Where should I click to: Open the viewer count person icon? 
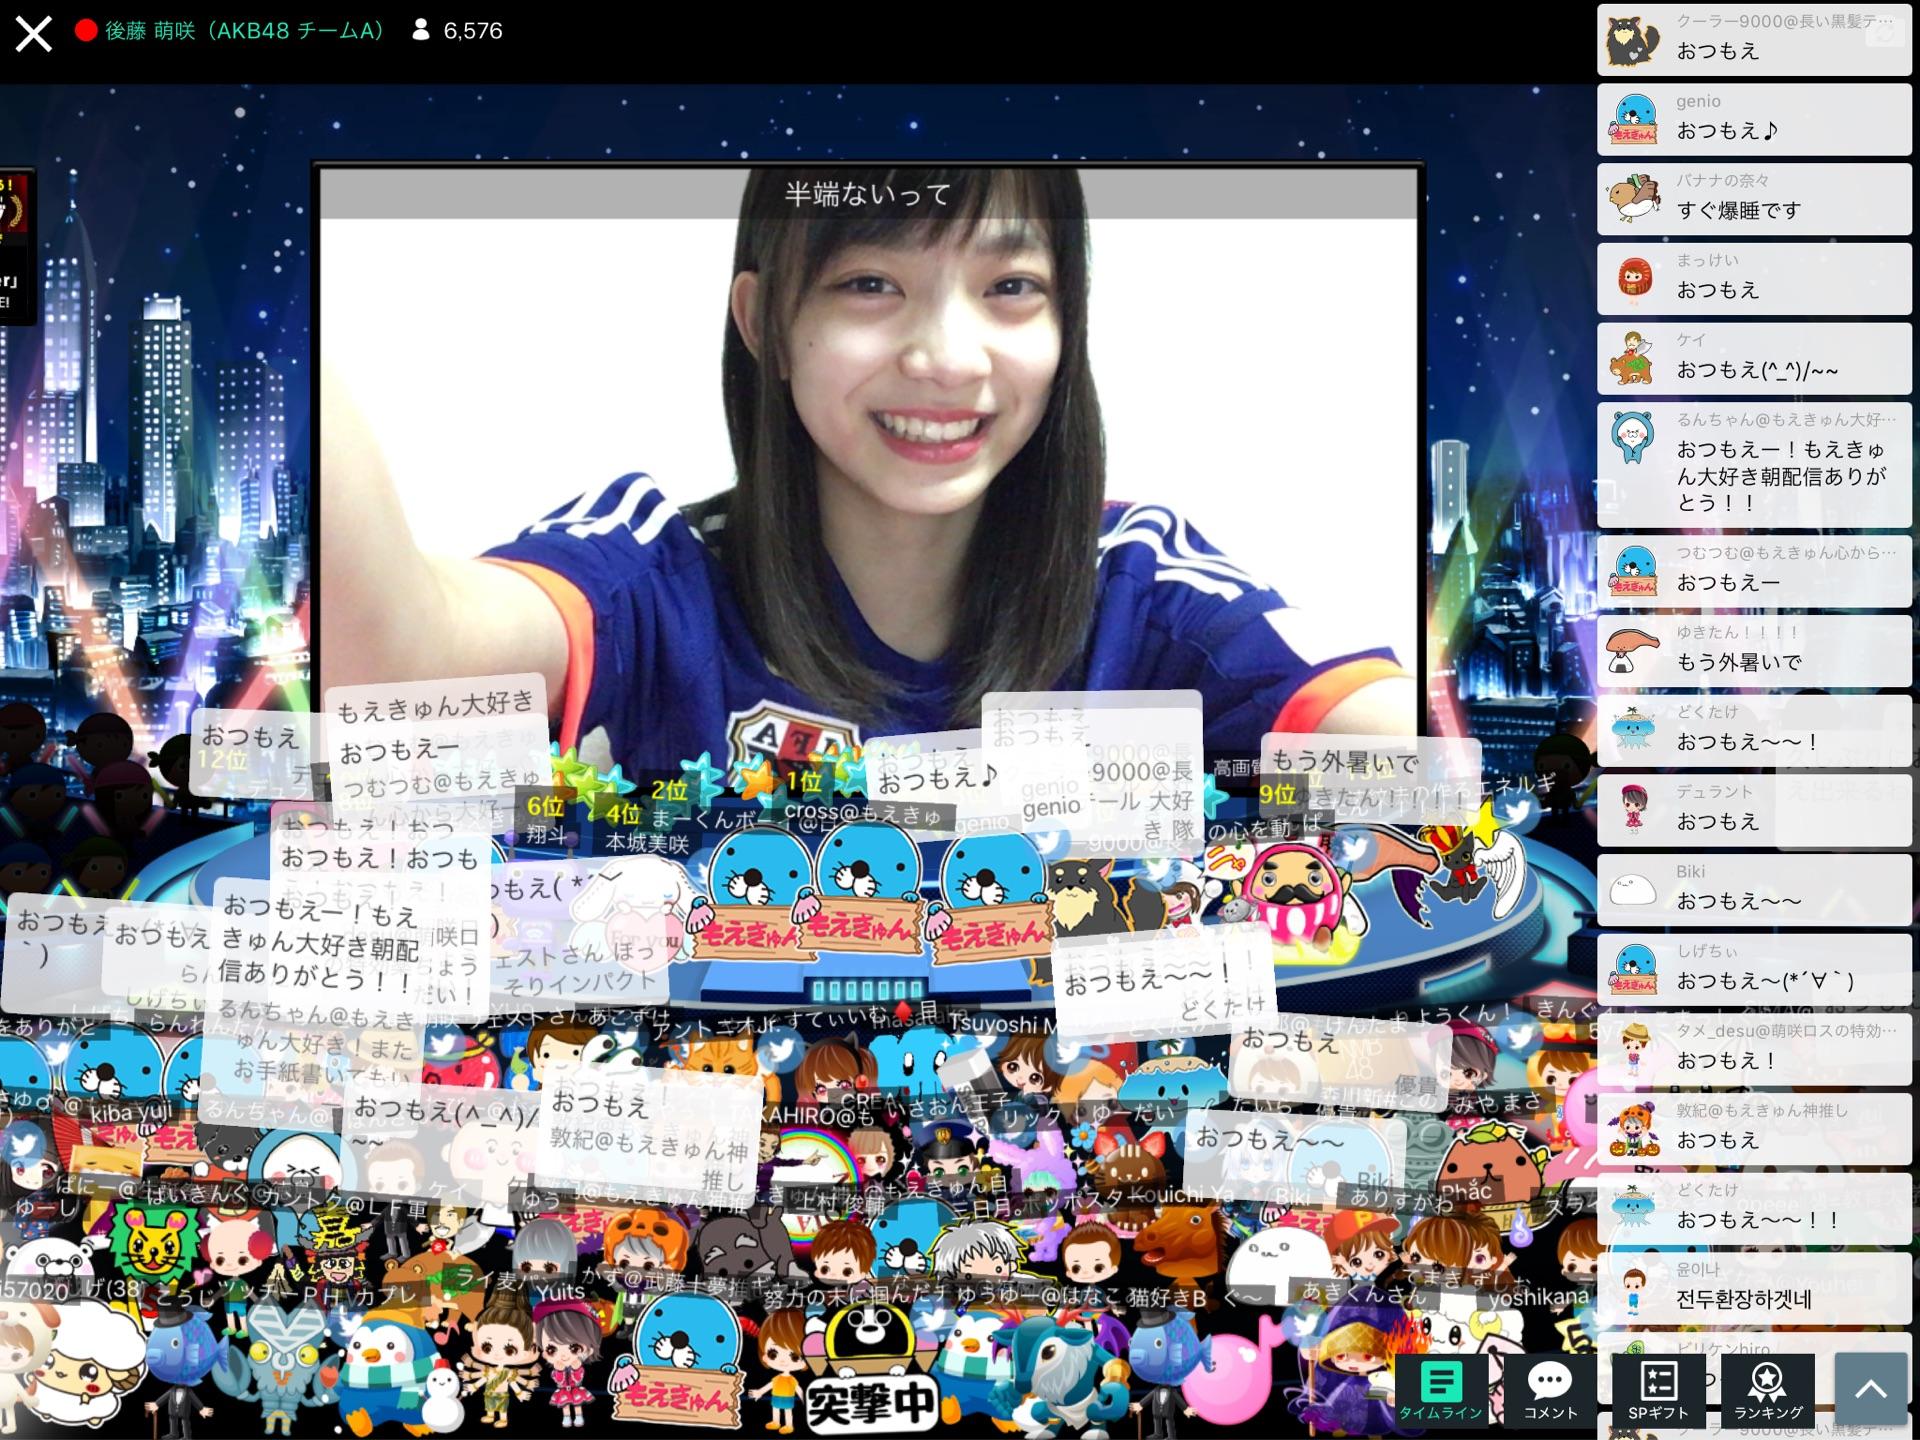coord(421,31)
